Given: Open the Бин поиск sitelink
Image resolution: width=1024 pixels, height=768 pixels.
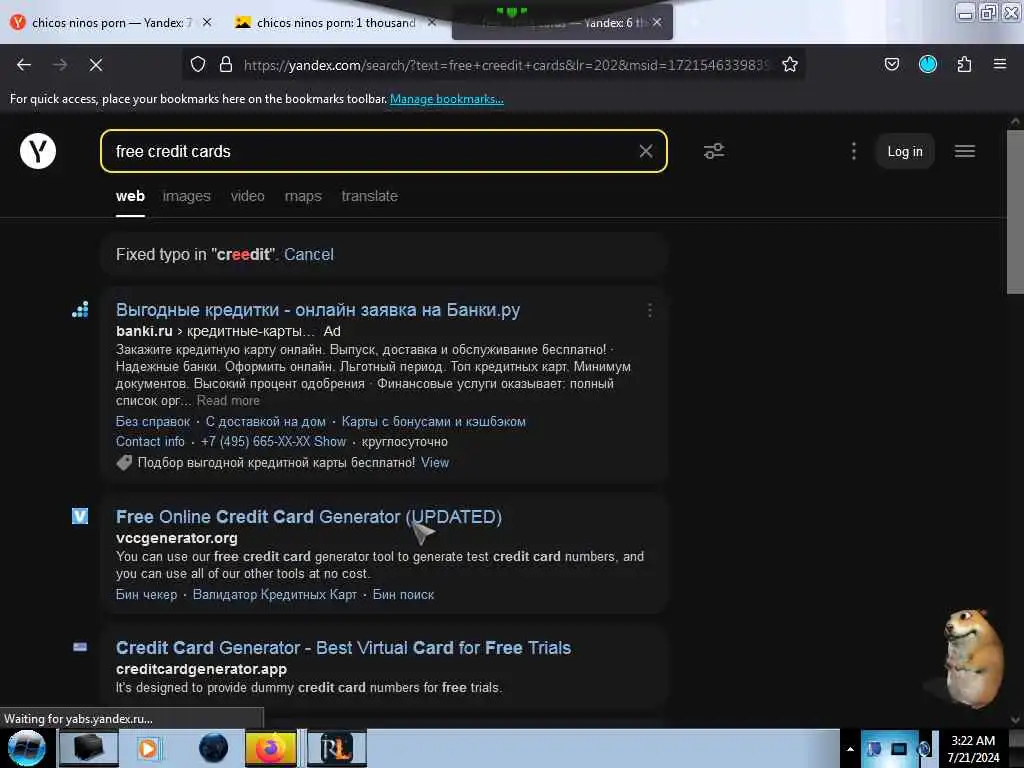Looking at the screenshot, I should pyautogui.click(x=403, y=594).
